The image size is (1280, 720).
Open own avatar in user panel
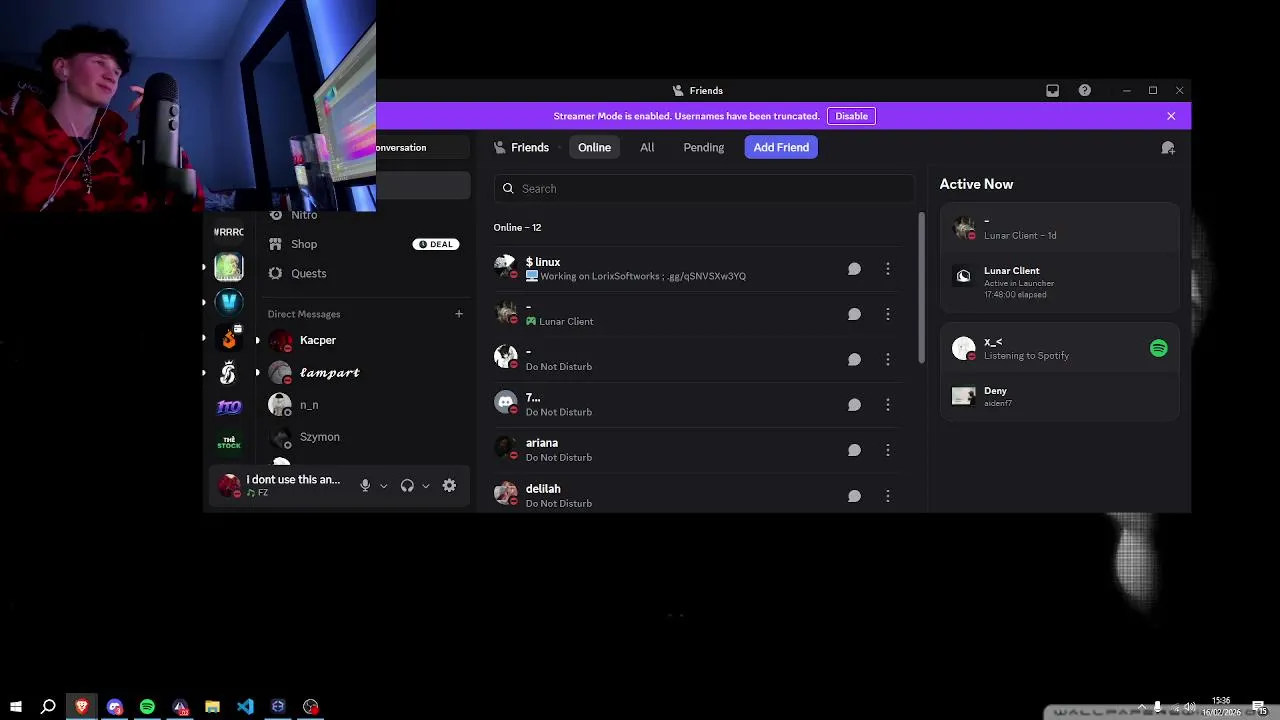tap(230, 486)
